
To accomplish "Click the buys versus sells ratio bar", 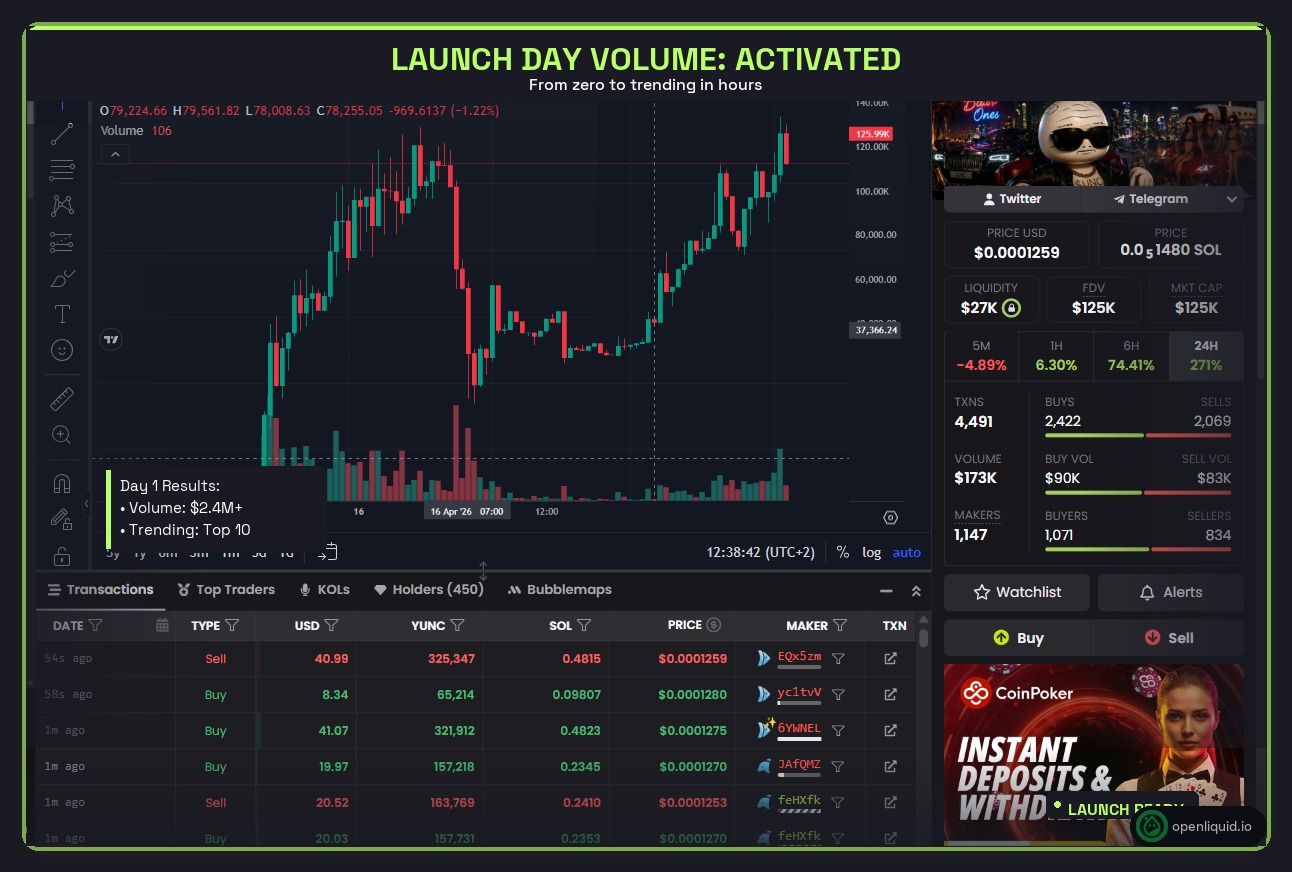I will point(1138,435).
